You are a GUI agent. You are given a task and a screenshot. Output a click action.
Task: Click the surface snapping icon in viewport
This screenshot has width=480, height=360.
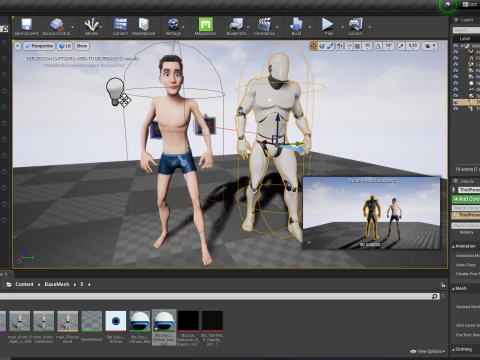click(x=349, y=46)
